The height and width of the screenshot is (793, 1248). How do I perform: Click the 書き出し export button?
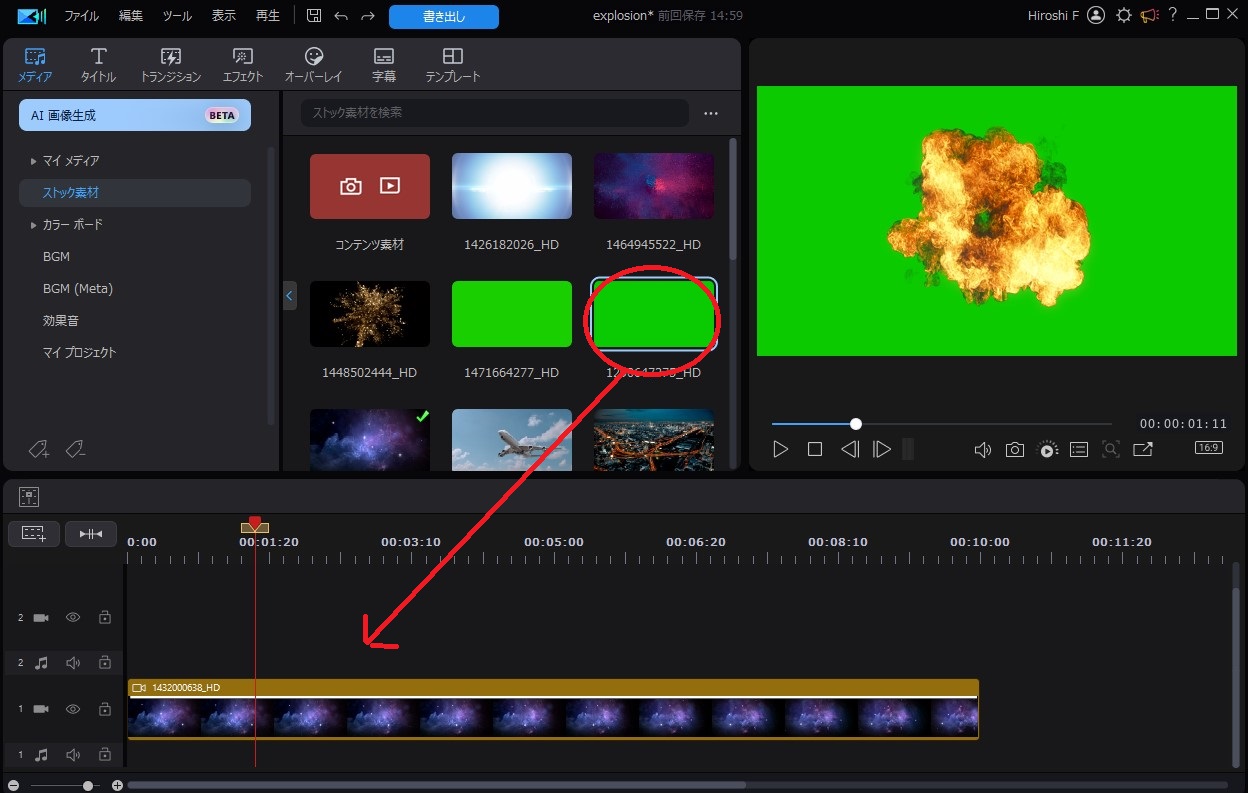point(444,16)
